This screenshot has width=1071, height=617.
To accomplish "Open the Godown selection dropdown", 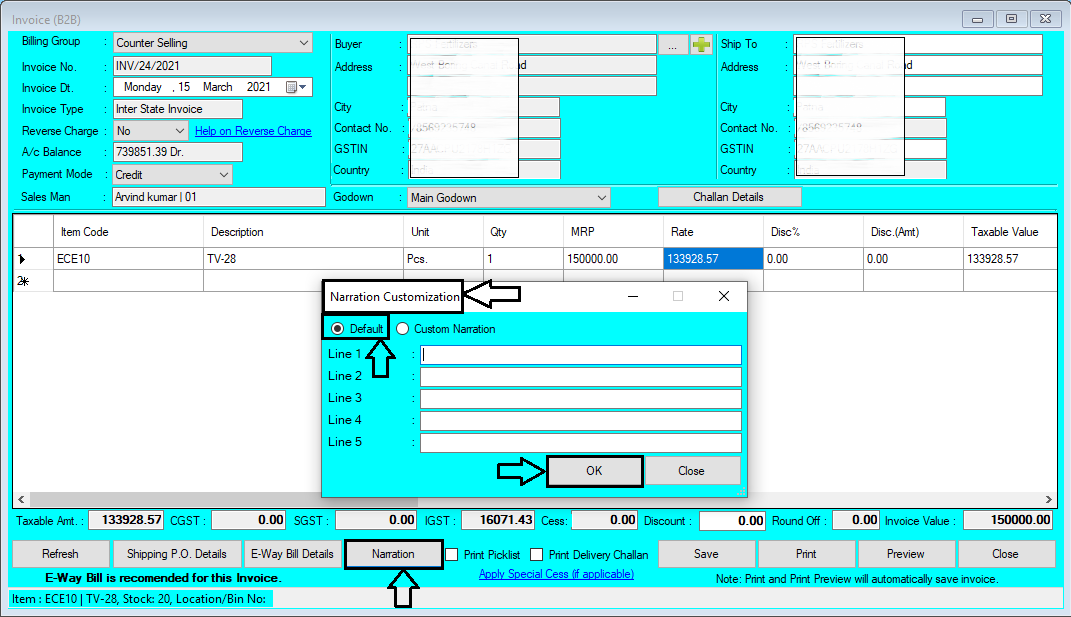I will pos(601,197).
